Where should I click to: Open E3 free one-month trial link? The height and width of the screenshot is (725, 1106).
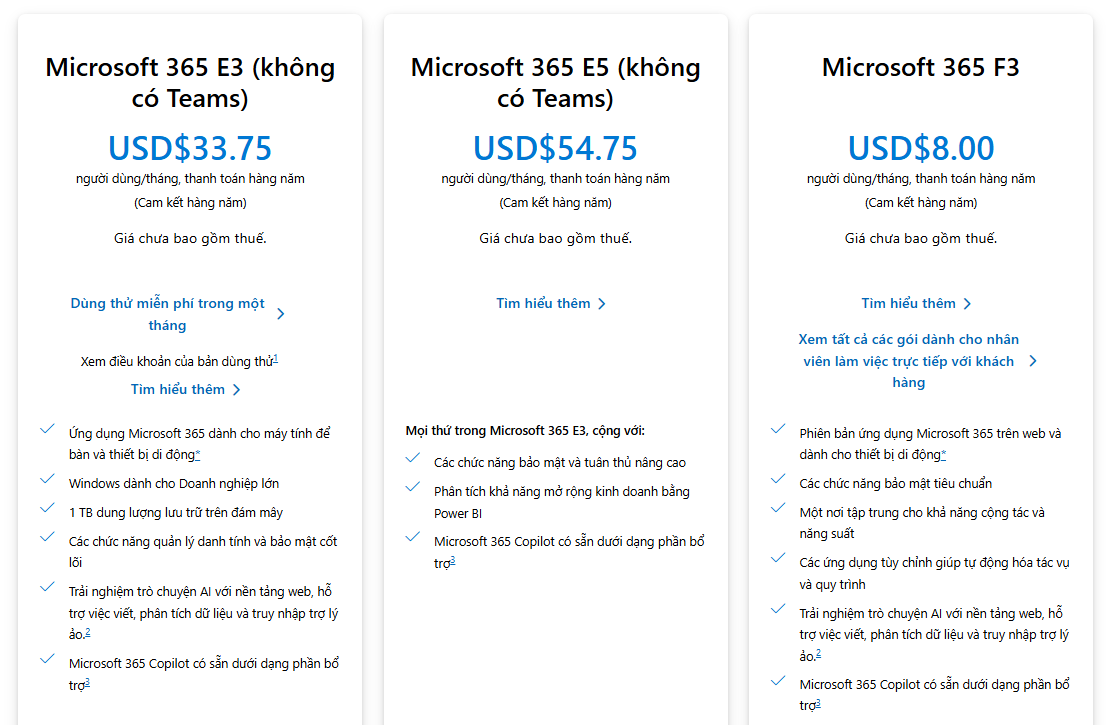click(167, 314)
